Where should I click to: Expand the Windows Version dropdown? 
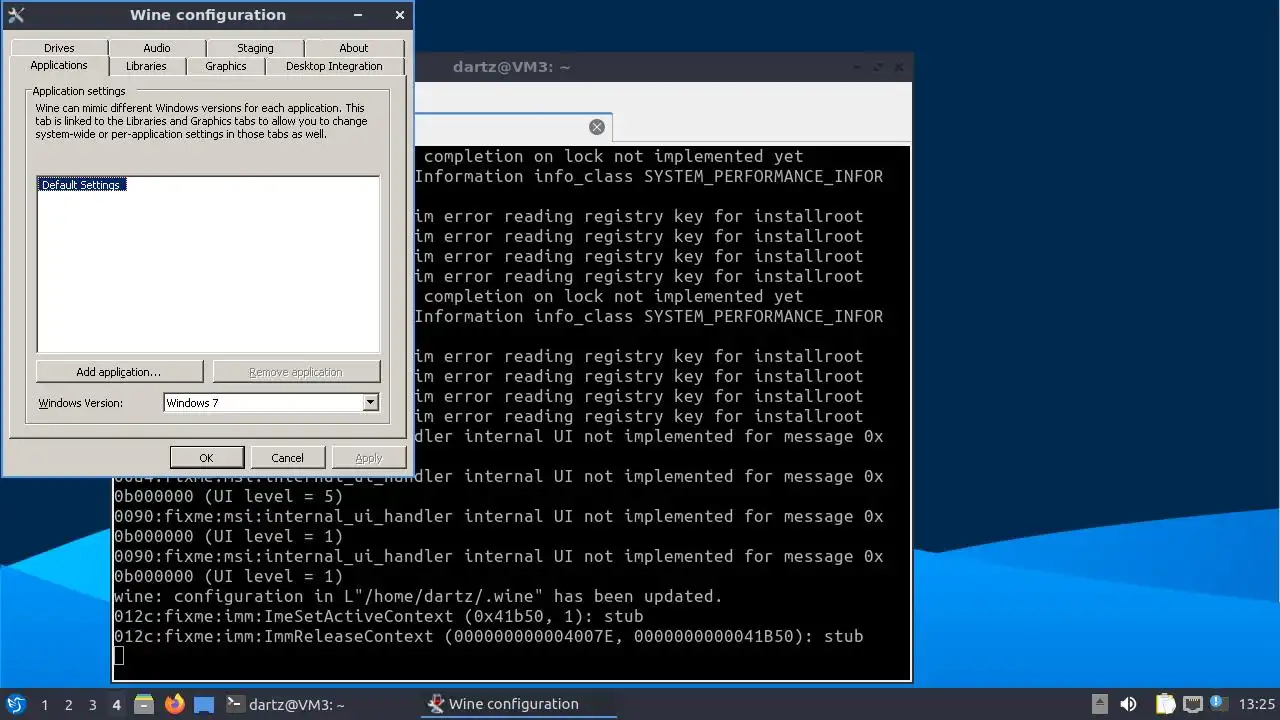click(x=370, y=403)
